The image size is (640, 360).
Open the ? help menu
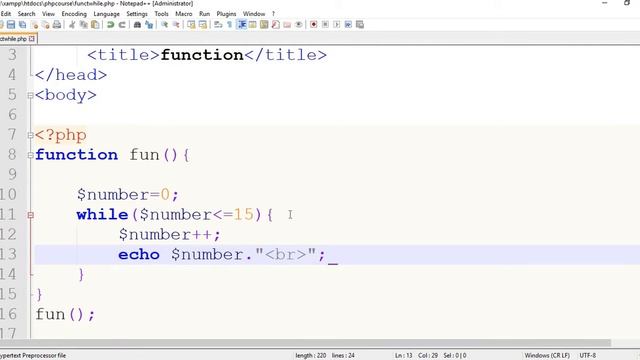[273, 14]
